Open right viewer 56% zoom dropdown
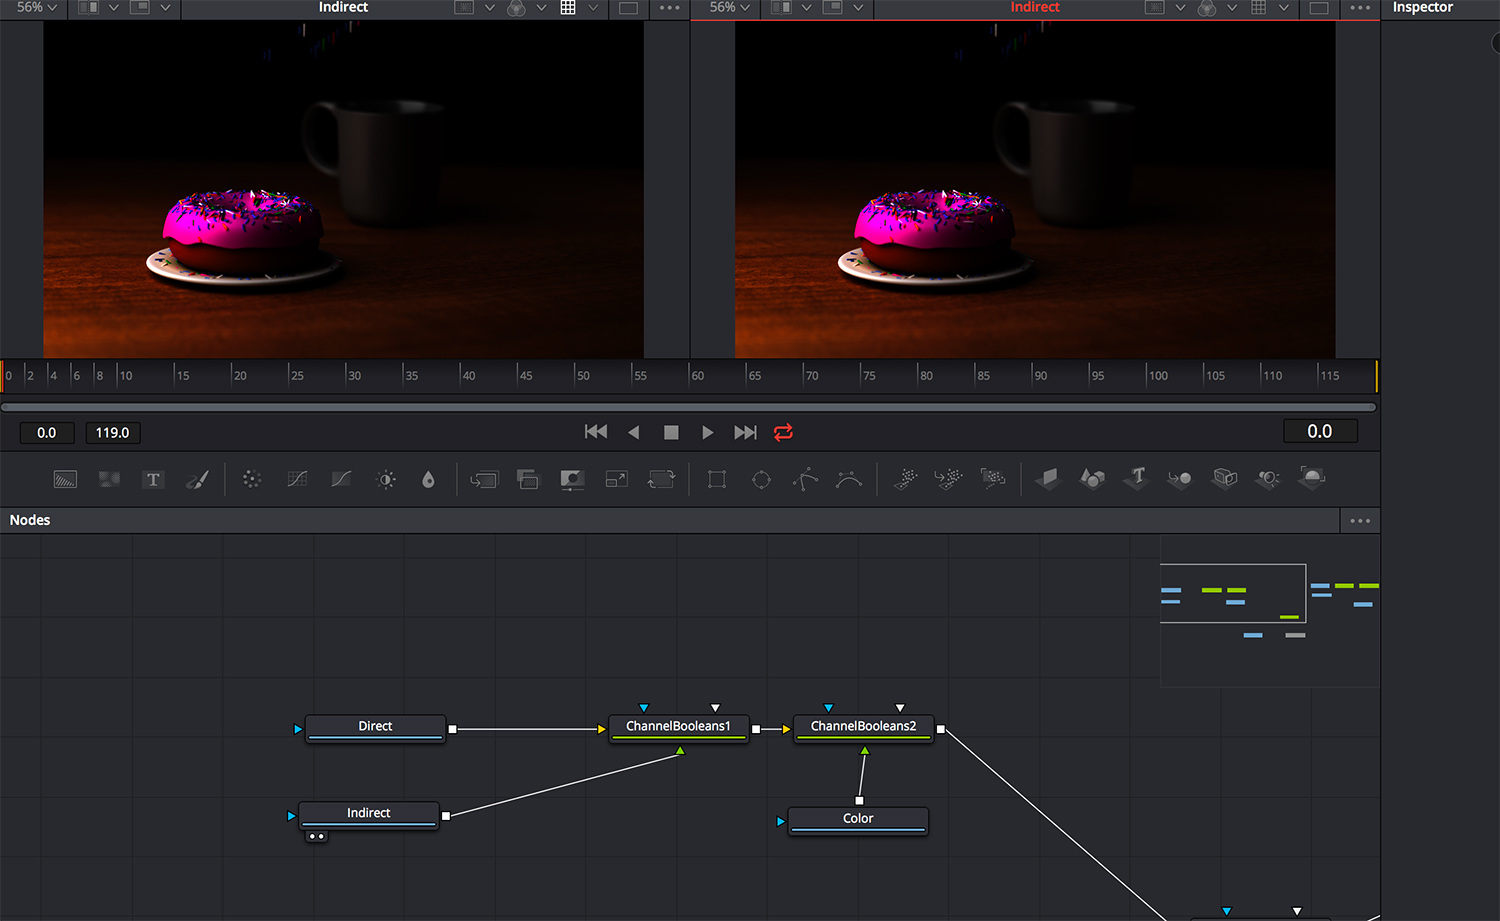 (729, 7)
